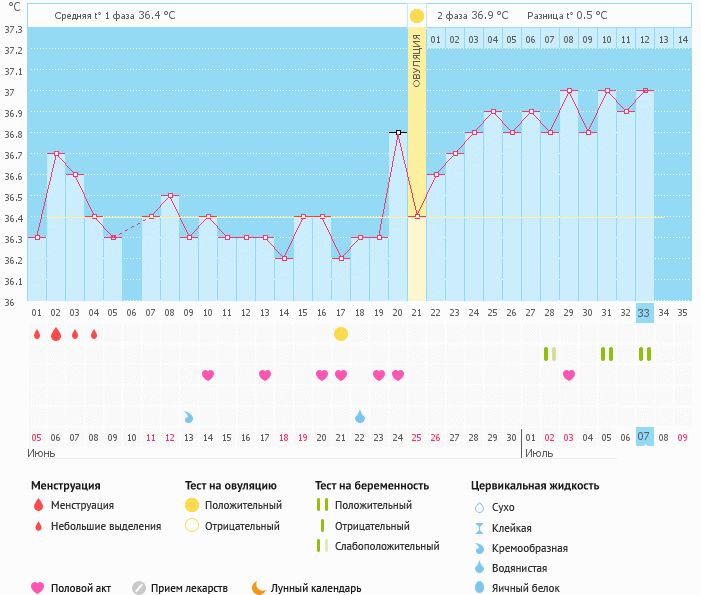The height and width of the screenshot is (595, 701).
Task: Select the 36.4 temperature point on ovulation day 21
Action: coord(417,216)
